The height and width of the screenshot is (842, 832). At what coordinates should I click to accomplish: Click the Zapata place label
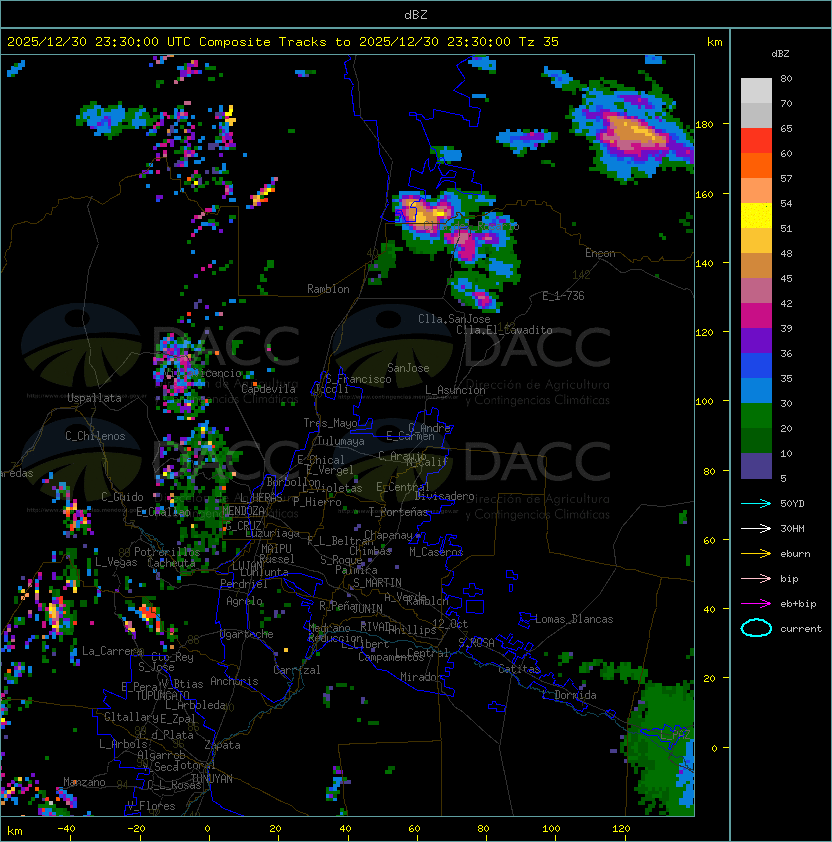coord(222,745)
